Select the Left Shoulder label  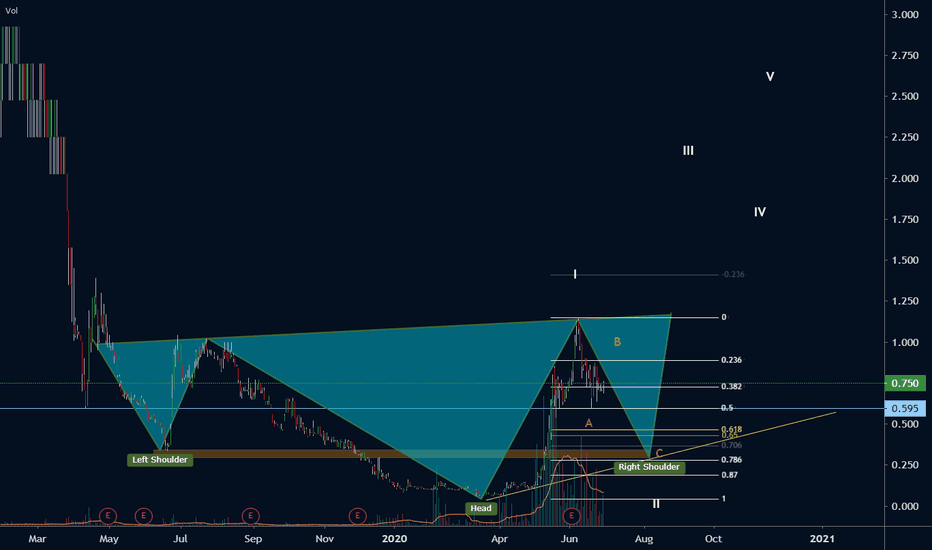point(160,460)
